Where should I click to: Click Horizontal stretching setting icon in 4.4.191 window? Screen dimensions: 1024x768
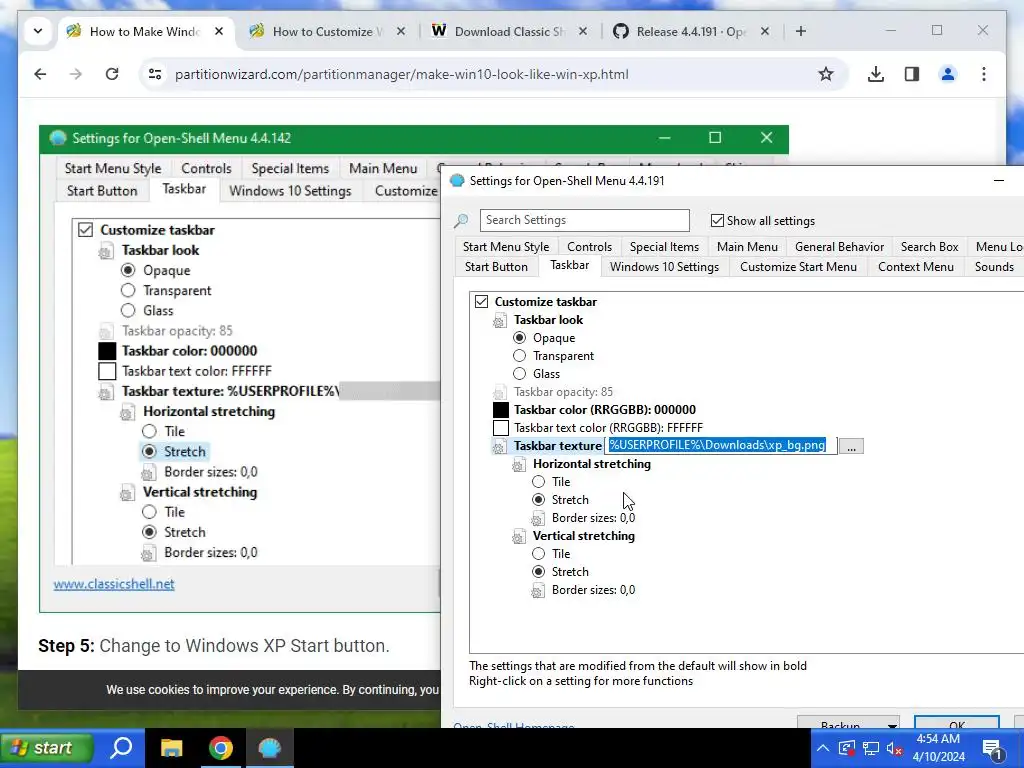519,465
